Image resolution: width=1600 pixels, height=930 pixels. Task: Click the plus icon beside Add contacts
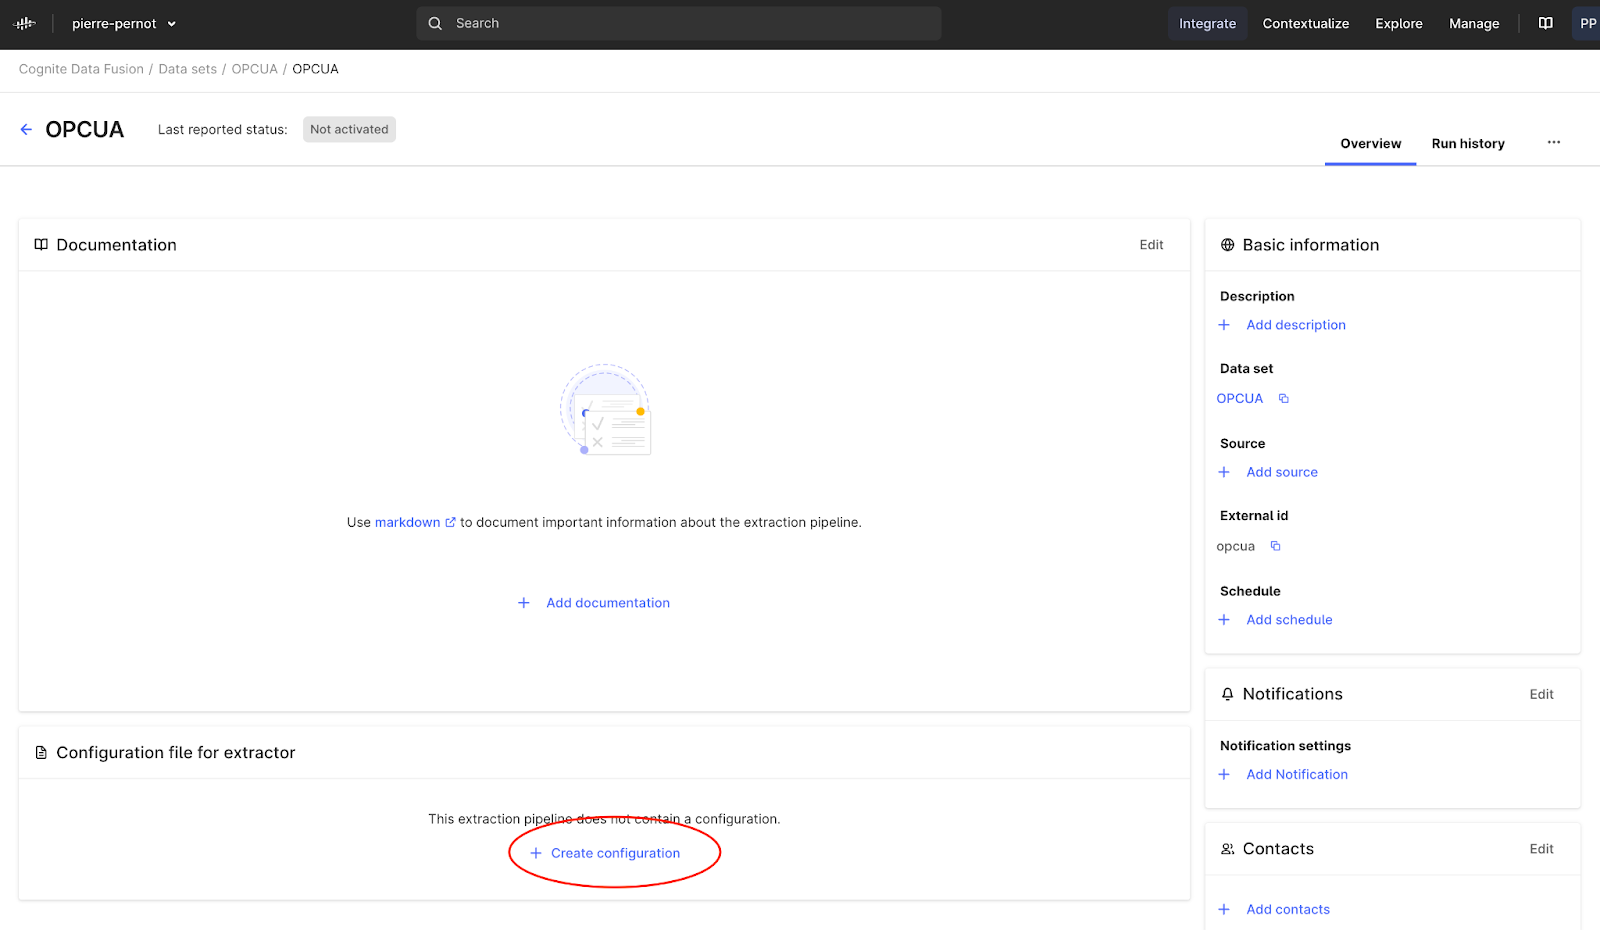(1224, 910)
